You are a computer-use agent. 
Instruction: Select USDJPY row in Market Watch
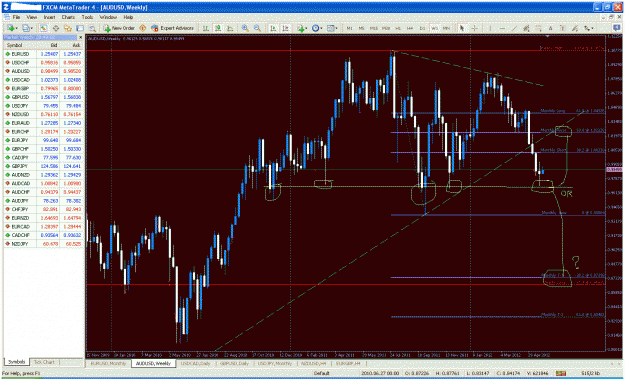[43, 106]
